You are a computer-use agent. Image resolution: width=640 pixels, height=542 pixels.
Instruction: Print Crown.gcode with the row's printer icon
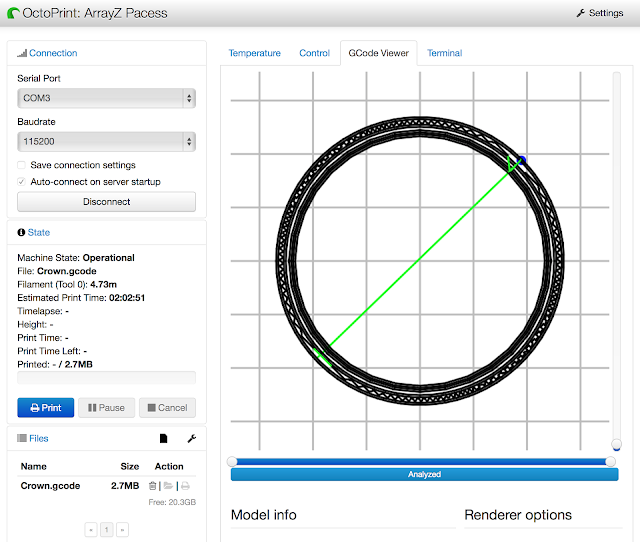click(x=185, y=486)
